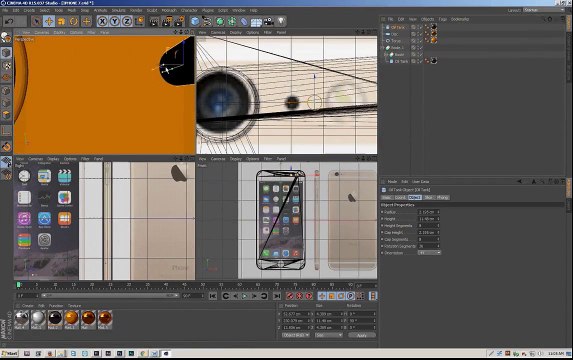Toggle the Autokeying red button

299,296
